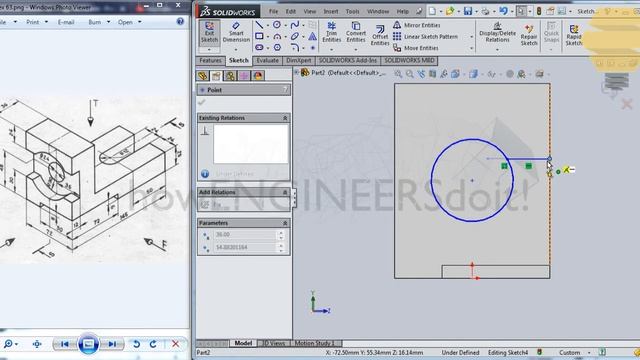Open the DimXpert tab
Screen dimensions: 640x360
click(x=299, y=60)
